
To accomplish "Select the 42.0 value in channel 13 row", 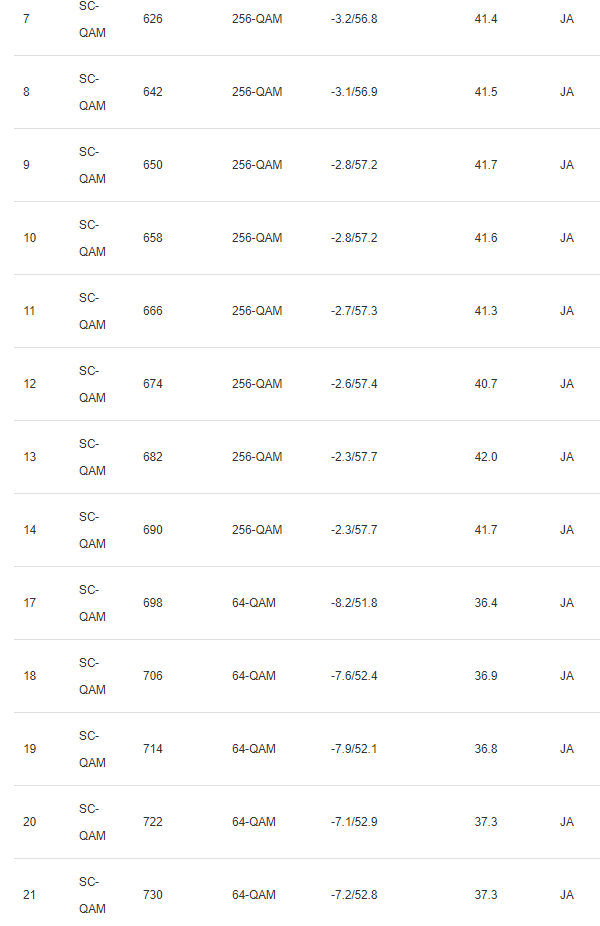I will pyautogui.click(x=486, y=457).
